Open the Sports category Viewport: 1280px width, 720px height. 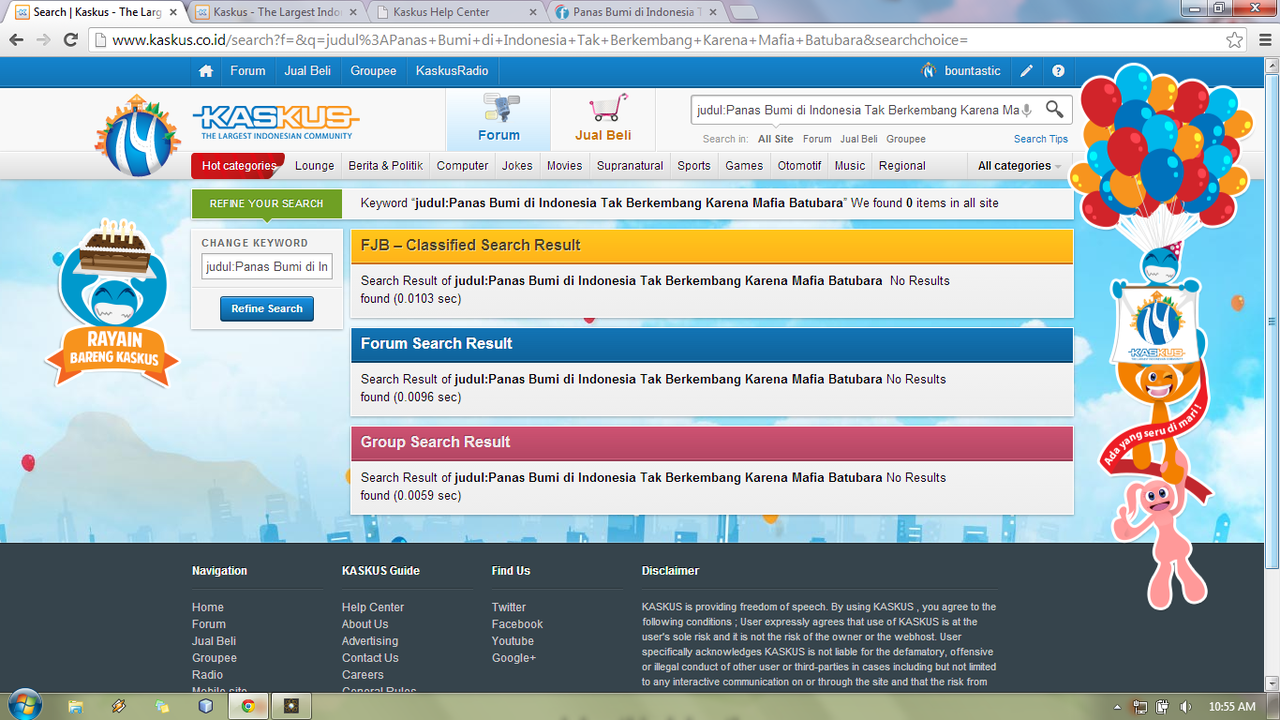click(694, 166)
